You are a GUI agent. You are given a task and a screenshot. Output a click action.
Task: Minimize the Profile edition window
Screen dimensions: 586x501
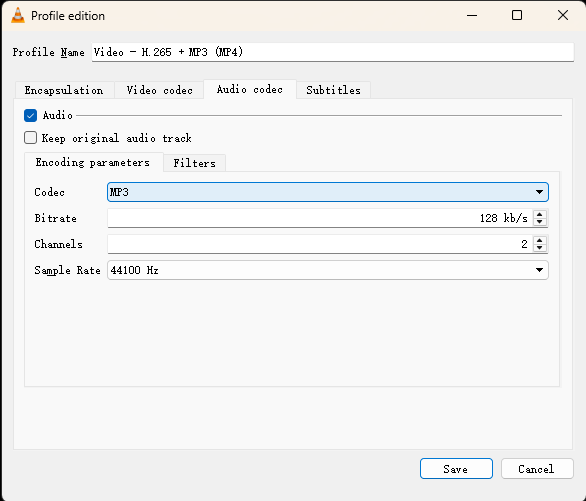[472, 16]
